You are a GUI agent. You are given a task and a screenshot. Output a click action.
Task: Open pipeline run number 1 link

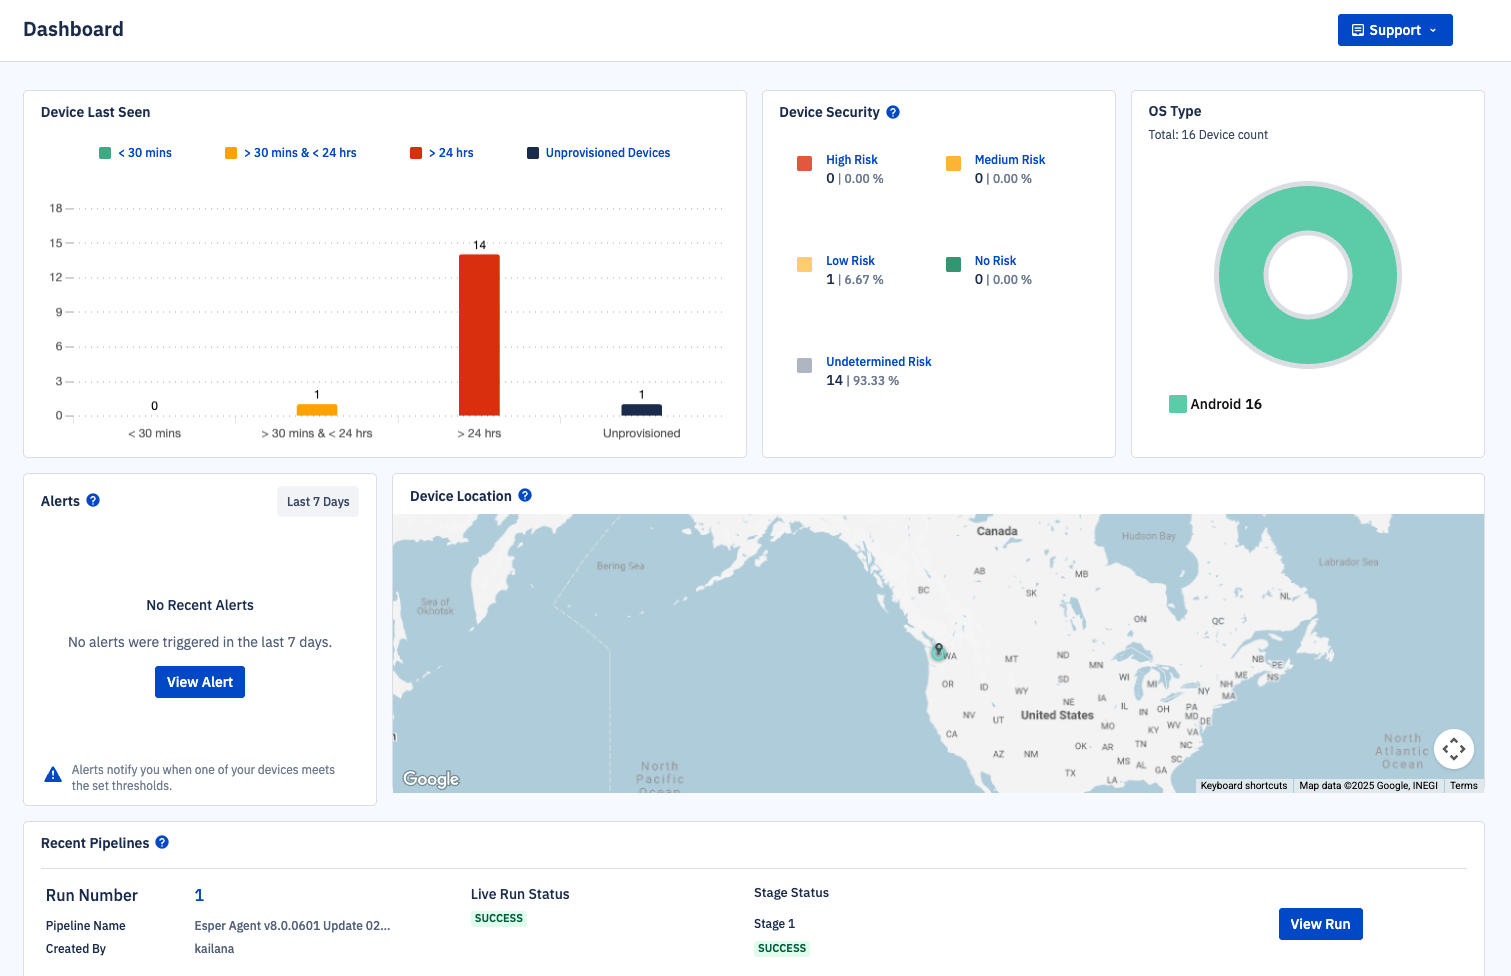[199, 895]
